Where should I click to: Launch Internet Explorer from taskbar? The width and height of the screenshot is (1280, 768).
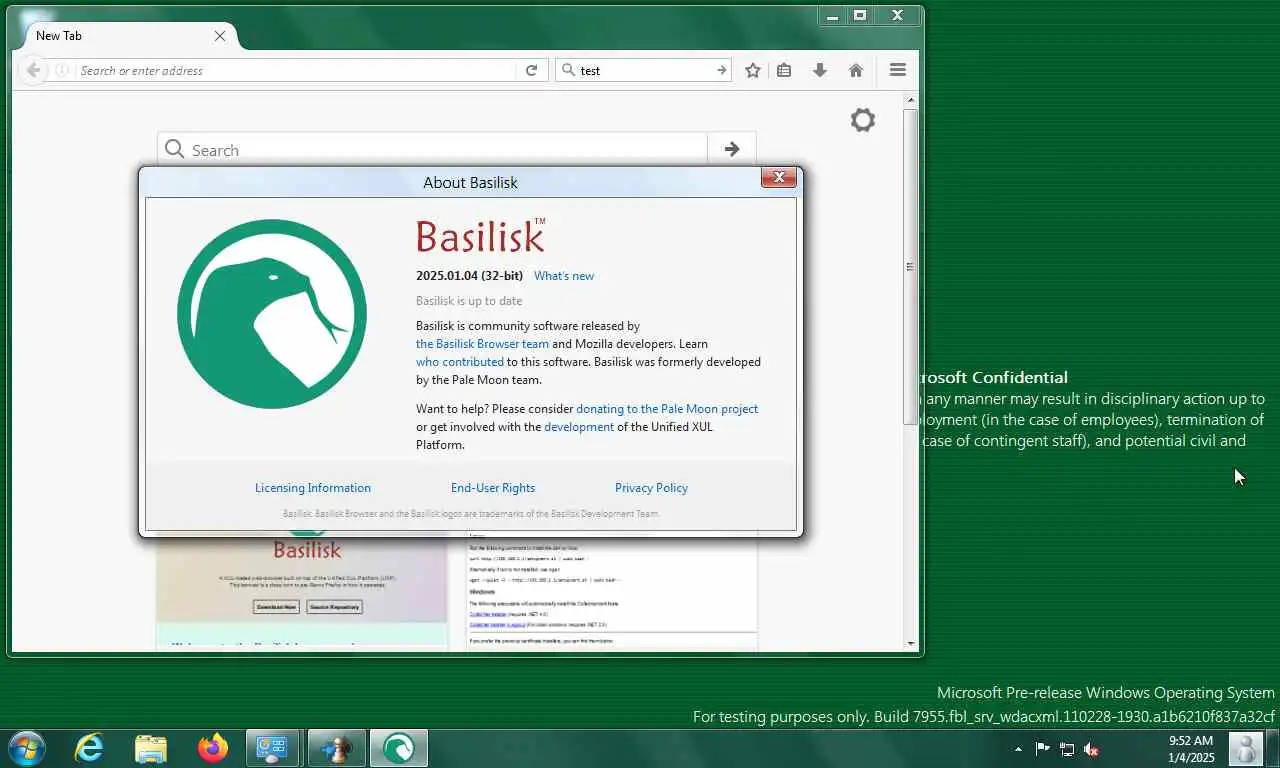(x=89, y=748)
